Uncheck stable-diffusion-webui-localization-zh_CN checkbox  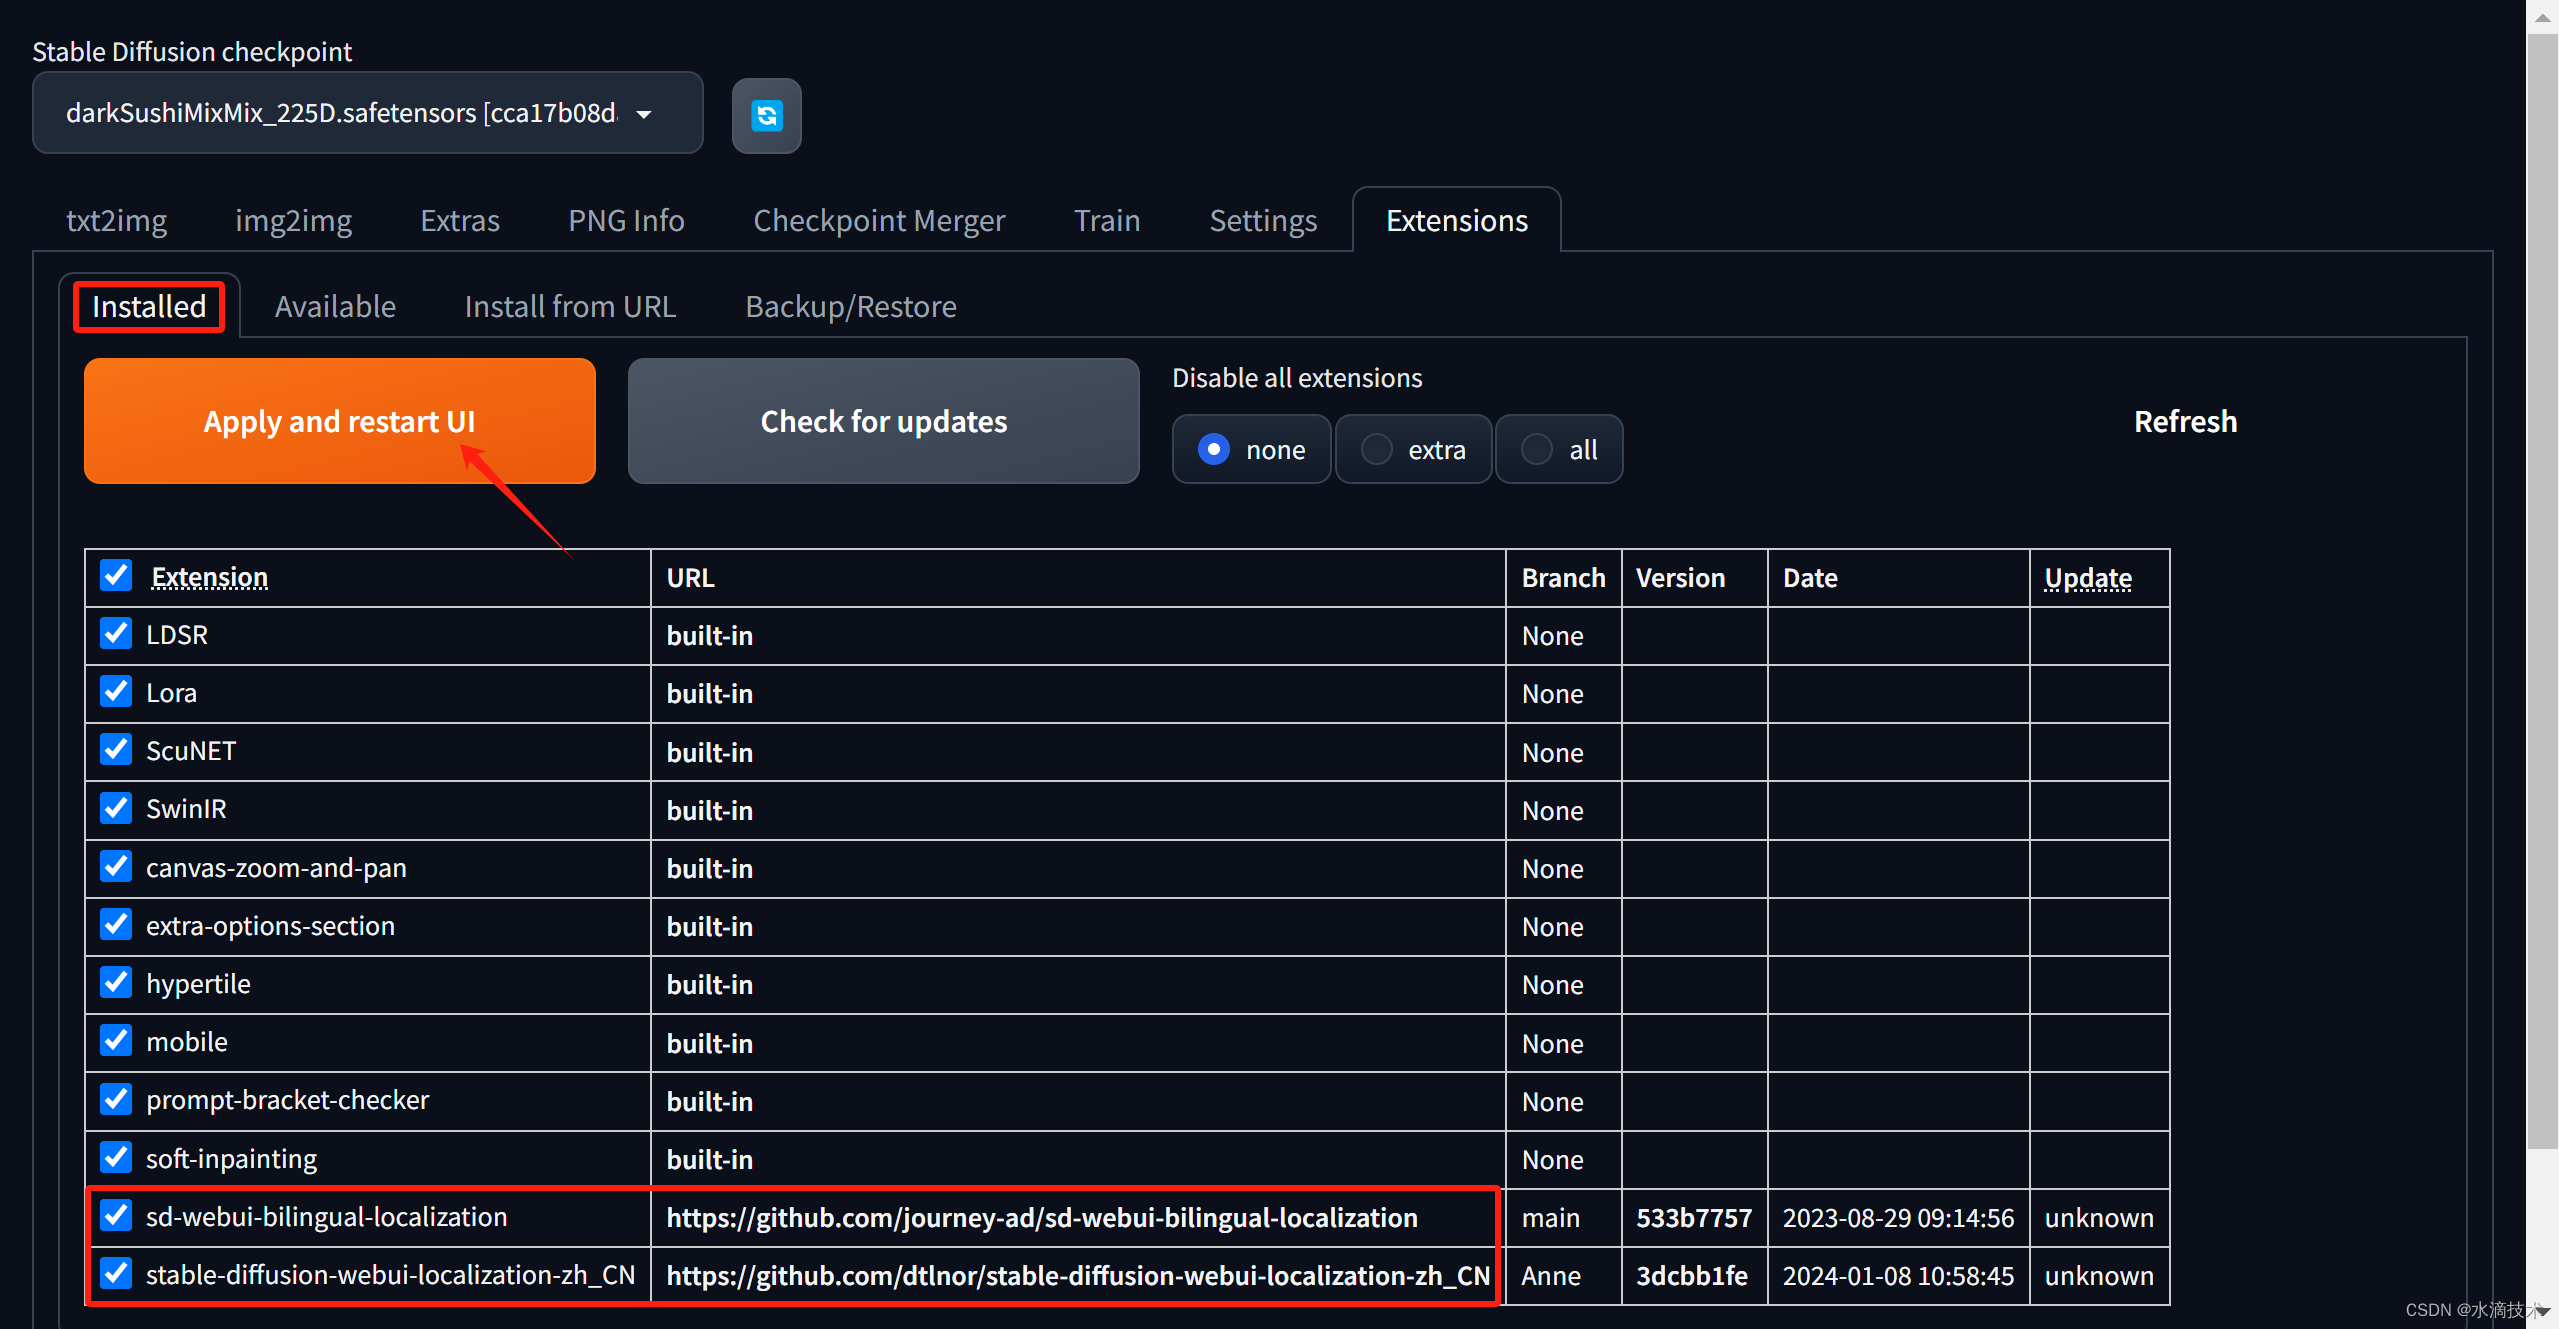pyautogui.click(x=116, y=1274)
